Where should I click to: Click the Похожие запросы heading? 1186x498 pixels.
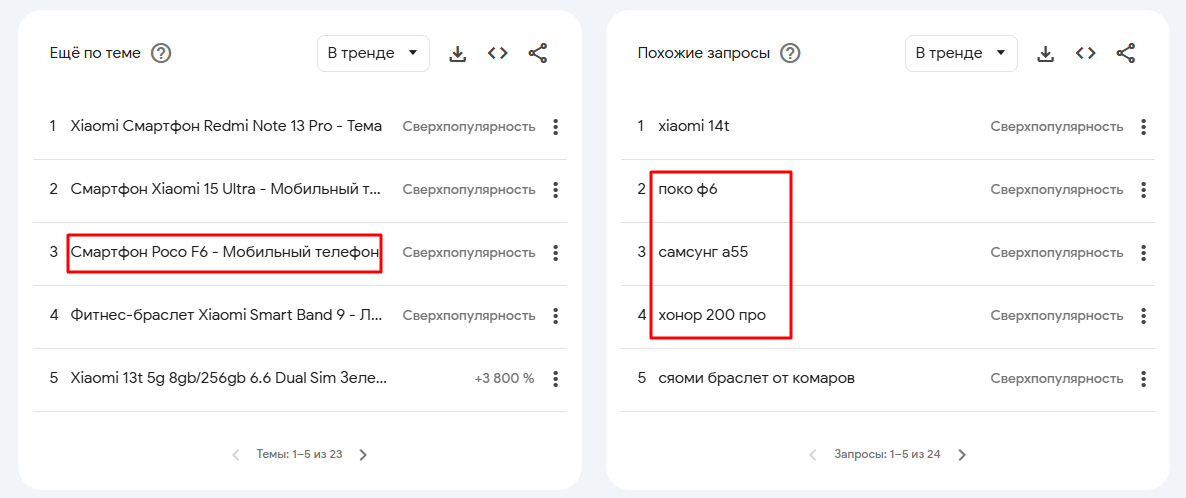click(704, 54)
